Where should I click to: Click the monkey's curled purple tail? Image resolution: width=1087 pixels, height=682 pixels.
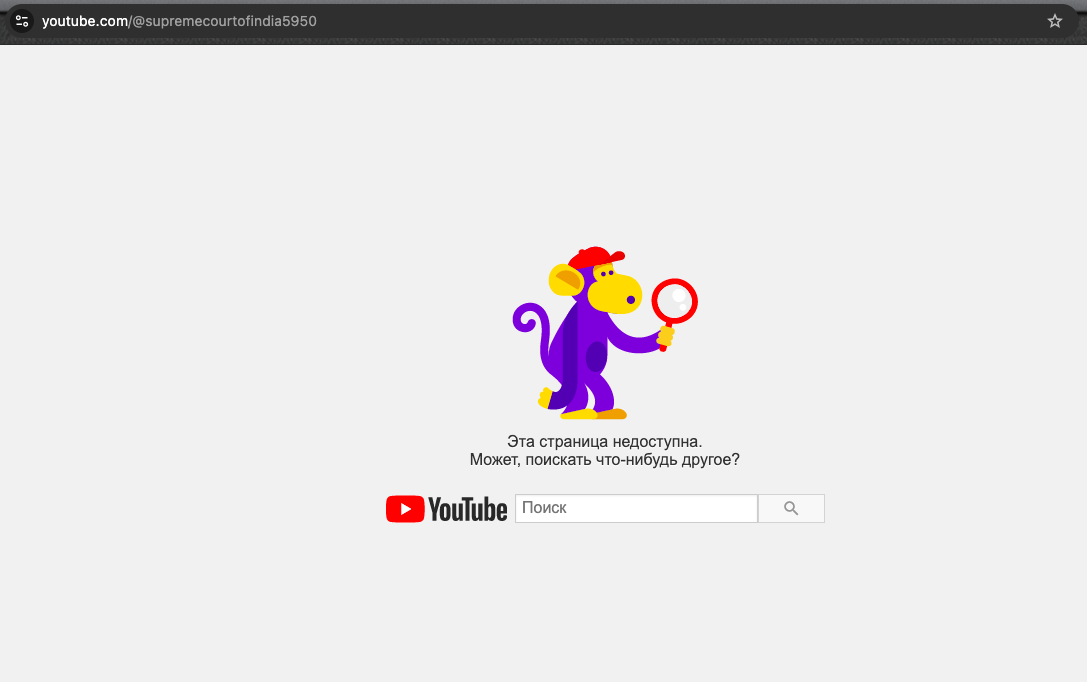click(526, 322)
